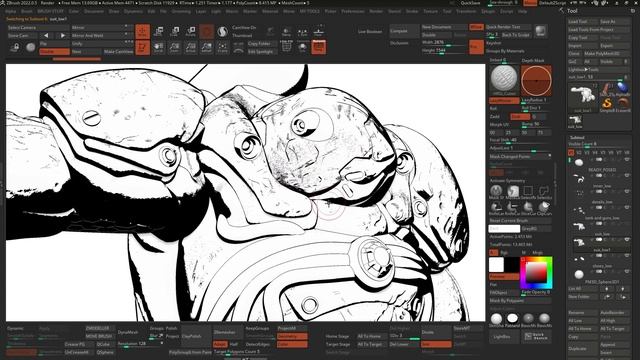Click next camera right arrow
The image size is (640, 360).
tap(62, 36)
